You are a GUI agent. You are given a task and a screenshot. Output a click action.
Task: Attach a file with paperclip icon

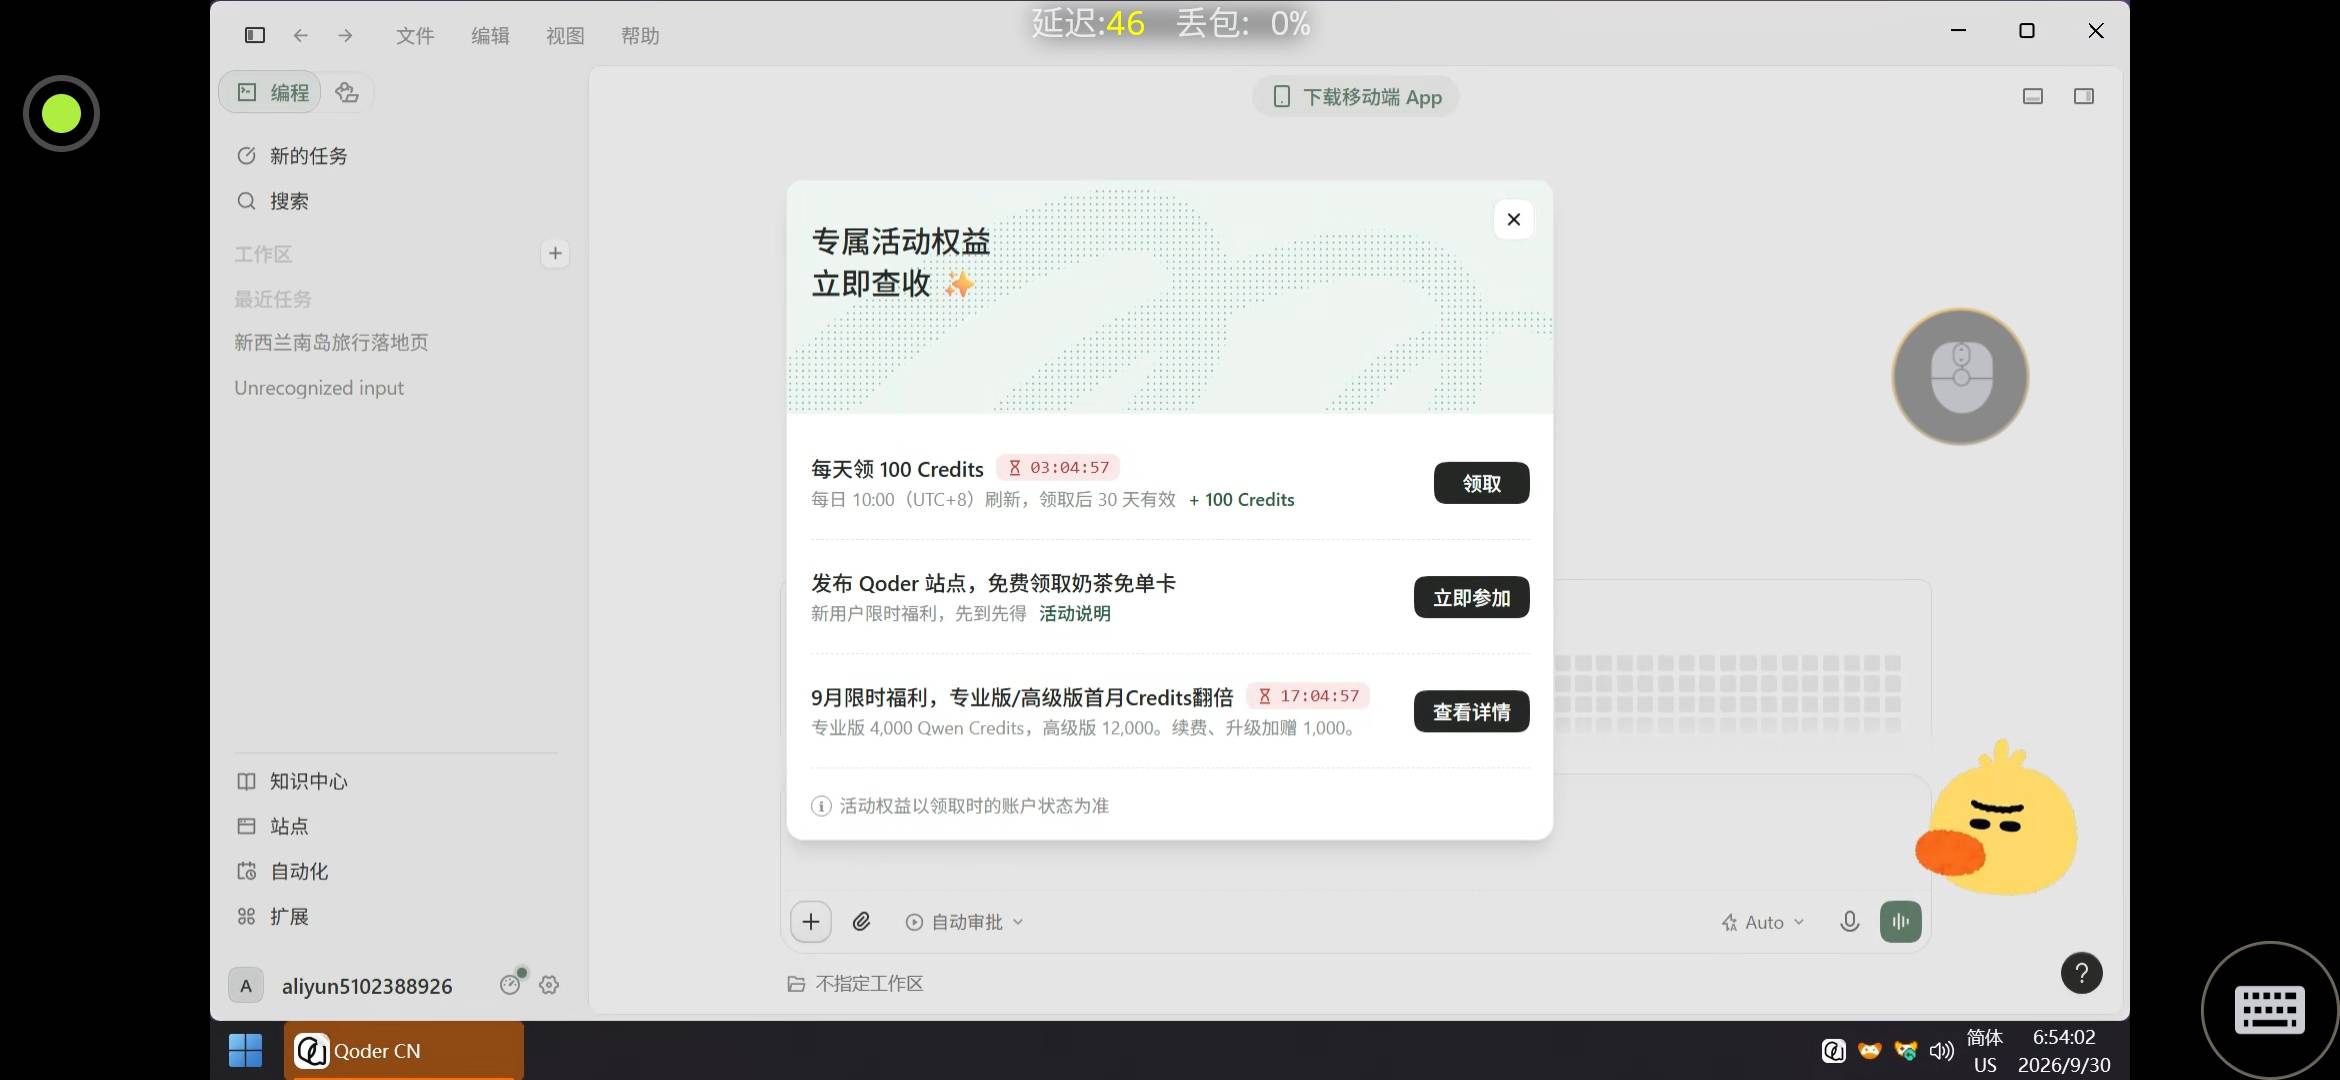click(861, 922)
